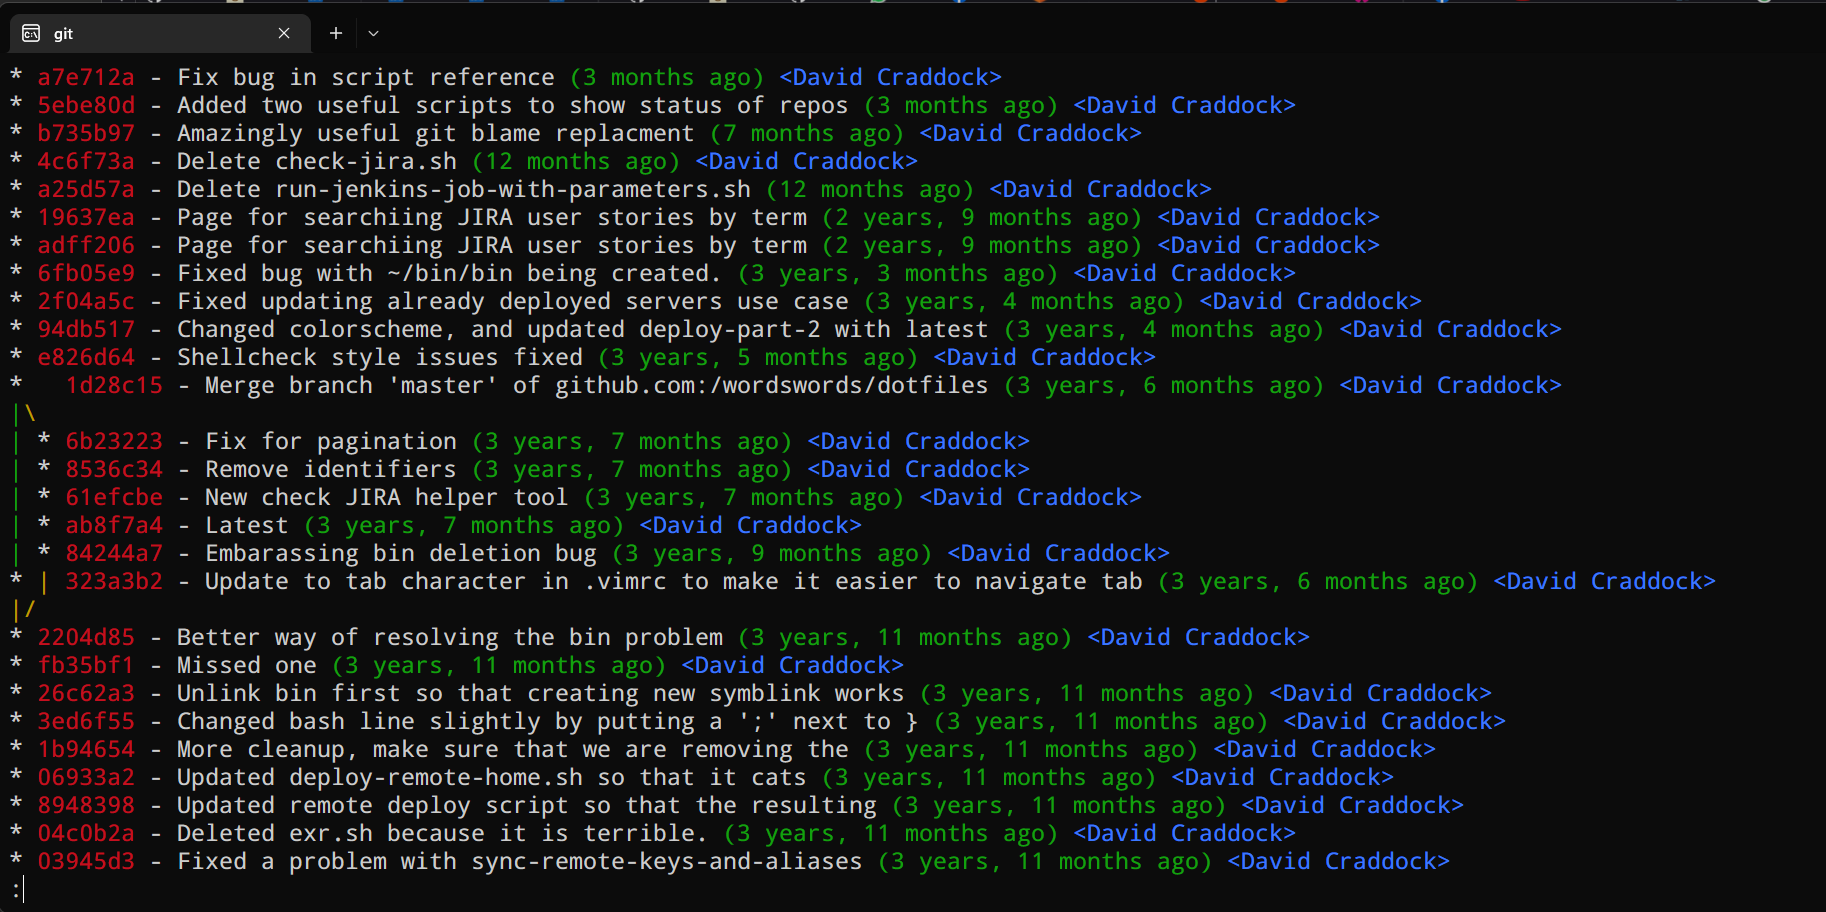Click commit hash 1b94654
Image resolution: width=1826 pixels, height=912 pixels.
pyautogui.click(x=86, y=749)
